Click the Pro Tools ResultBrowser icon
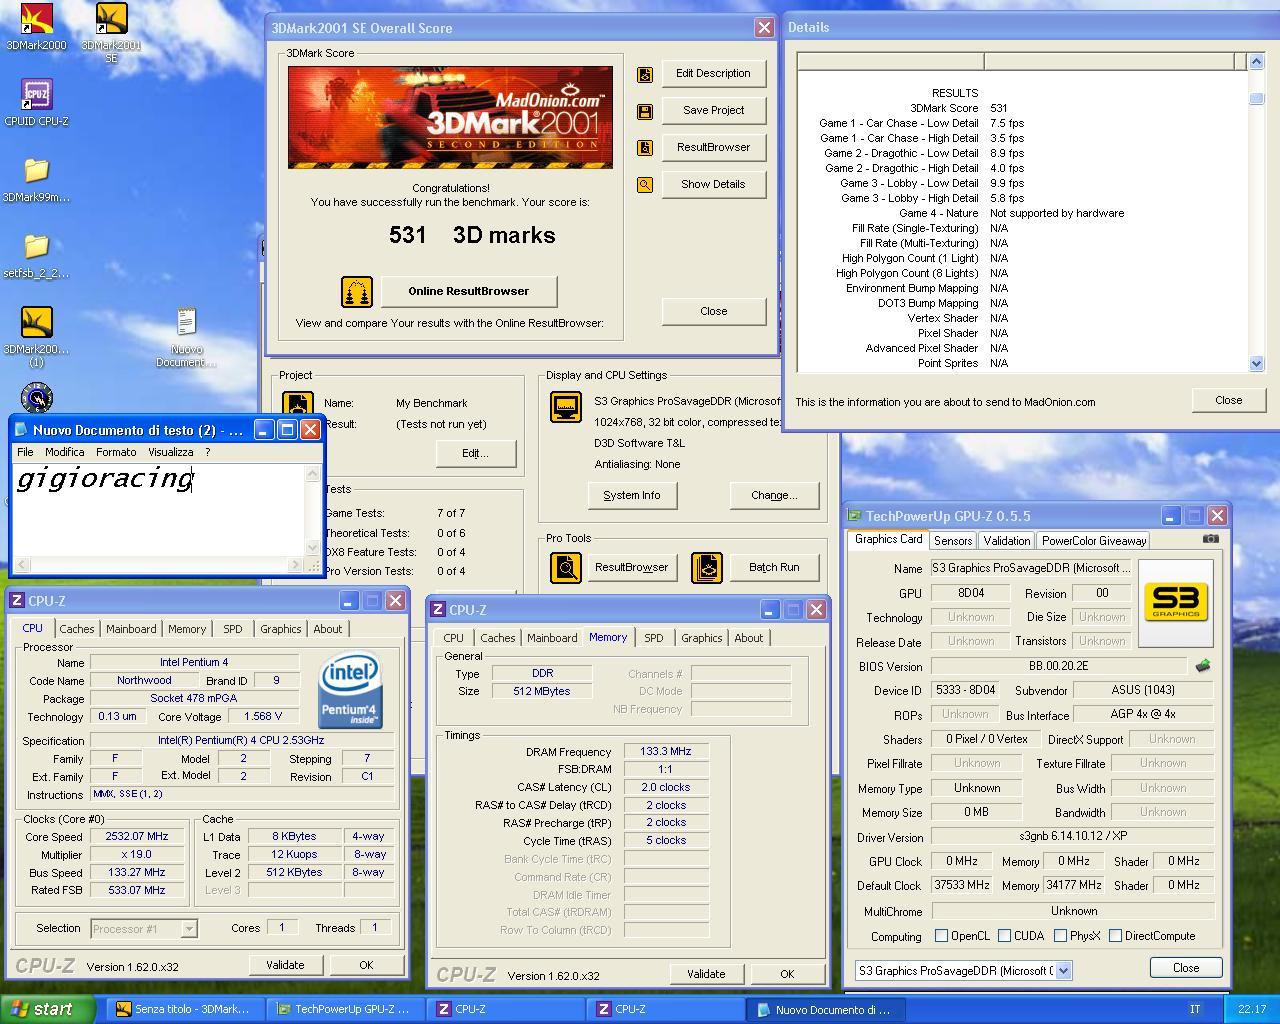Image resolution: width=1280 pixels, height=1024 pixels. tap(566, 568)
